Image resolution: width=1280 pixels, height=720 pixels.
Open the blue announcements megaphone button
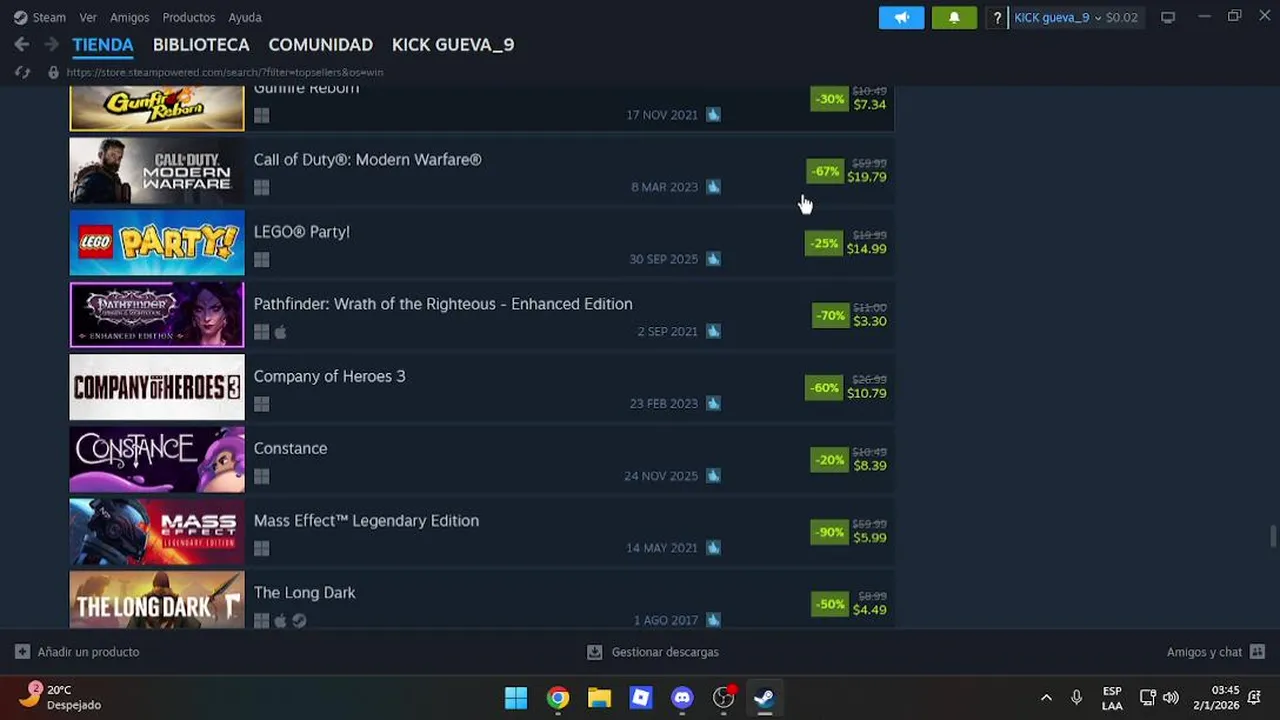tap(901, 17)
